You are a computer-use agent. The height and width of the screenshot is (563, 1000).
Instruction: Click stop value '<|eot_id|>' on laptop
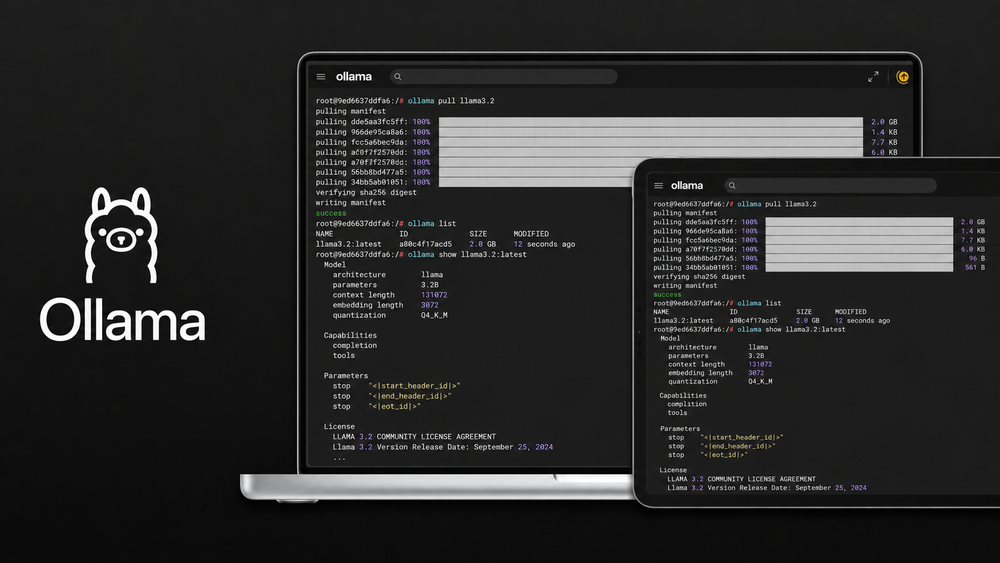(394, 406)
